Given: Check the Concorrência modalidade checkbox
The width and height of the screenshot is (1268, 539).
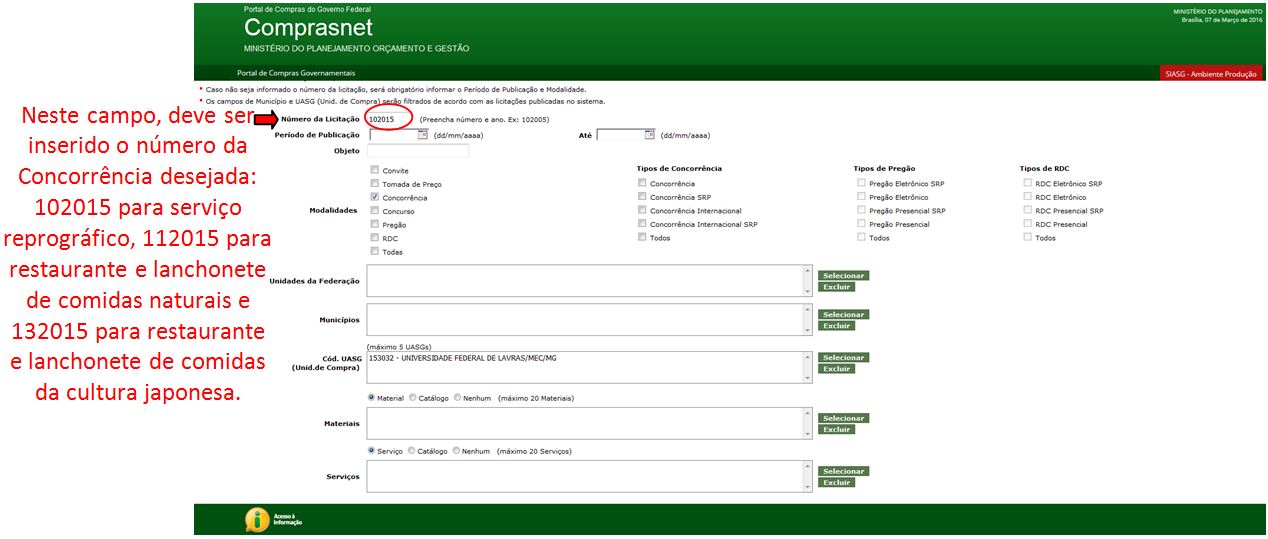Looking at the screenshot, I should coord(375,198).
